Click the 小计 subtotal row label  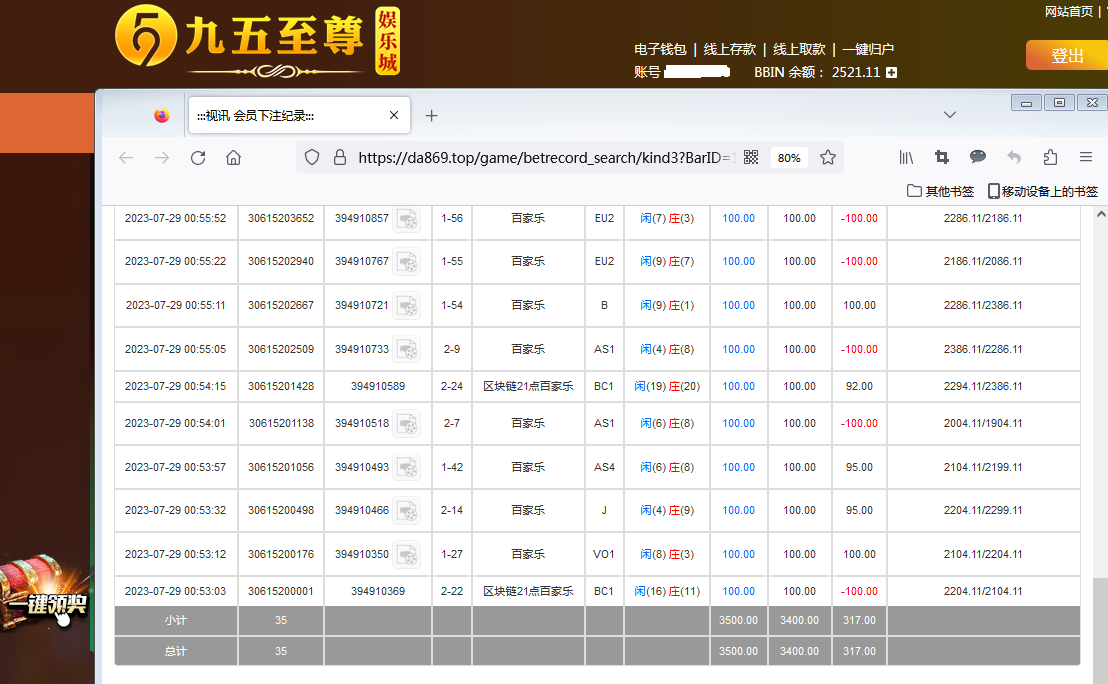pos(175,620)
